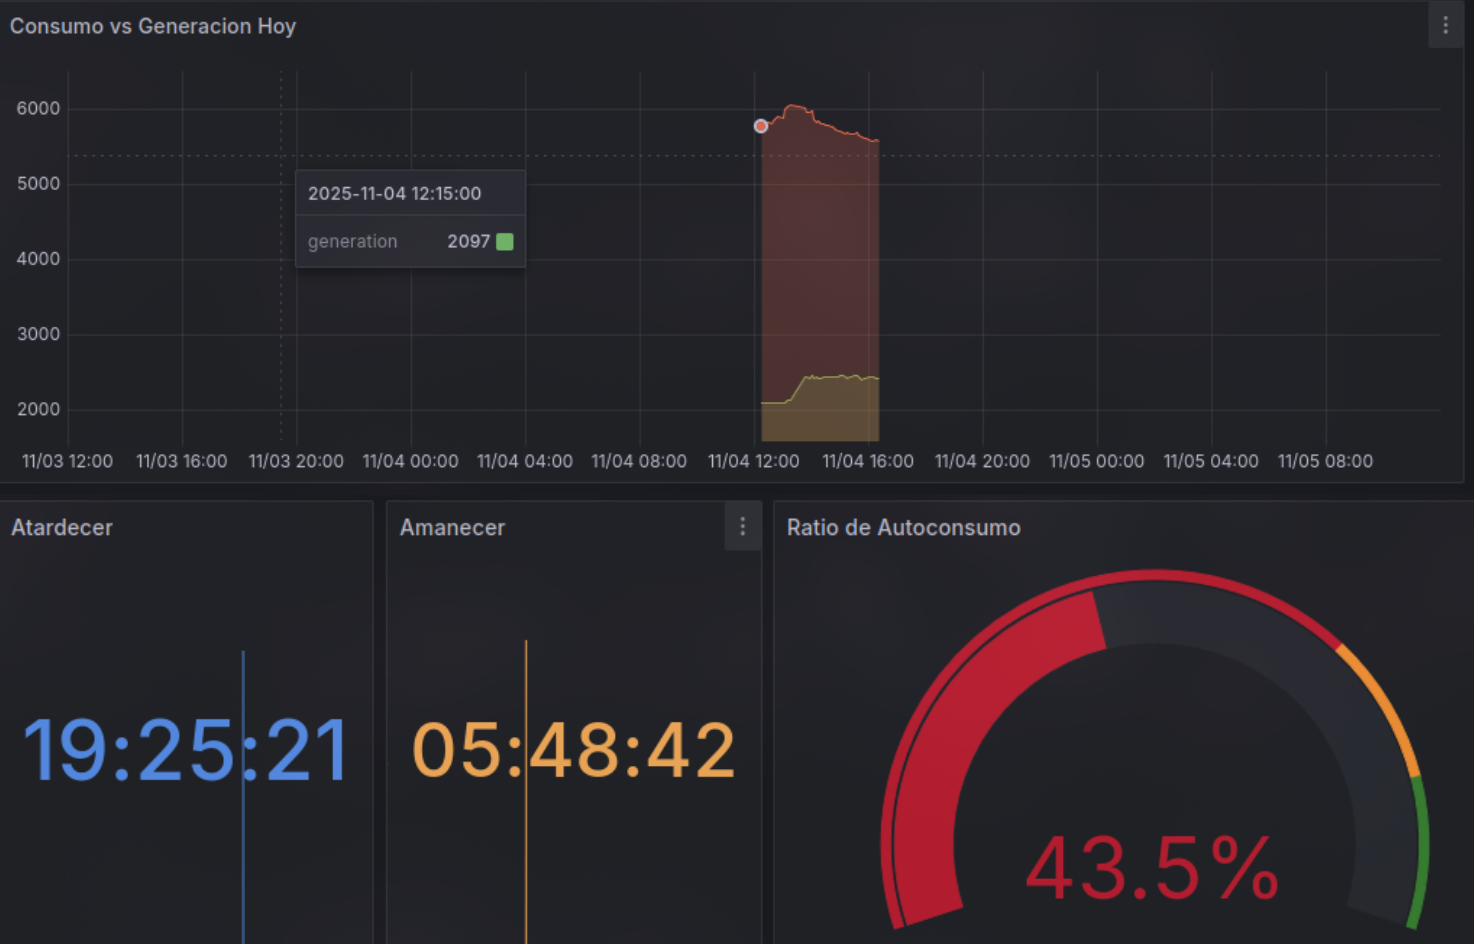The height and width of the screenshot is (944, 1474).
Task: Open the Amanecer panel kebab menu
Action: 742,526
